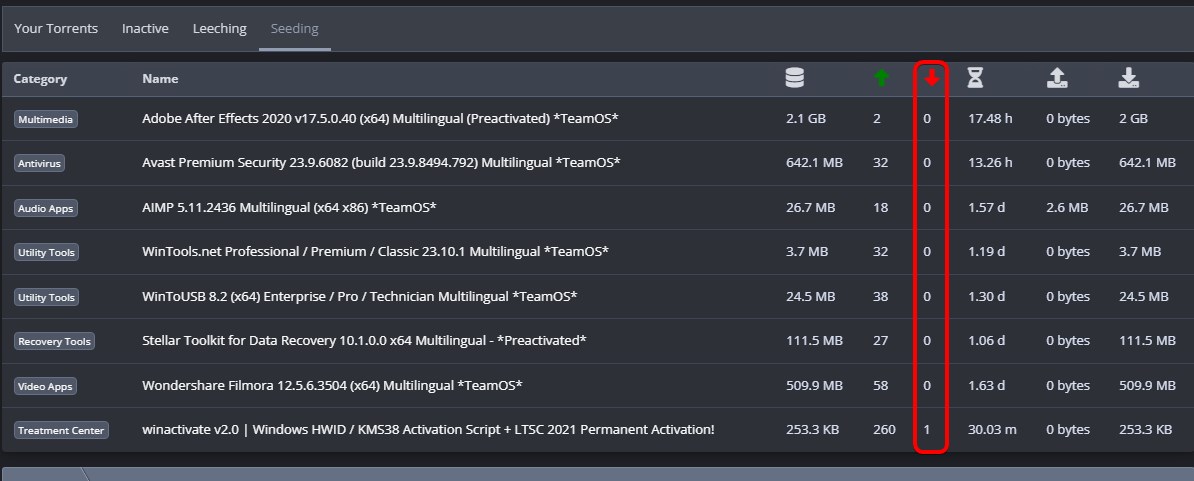The height and width of the screenshot is (481, 1194).
Task: Open Adobe After Effects 2020 torrent link
Action: [x=380, y=119]
